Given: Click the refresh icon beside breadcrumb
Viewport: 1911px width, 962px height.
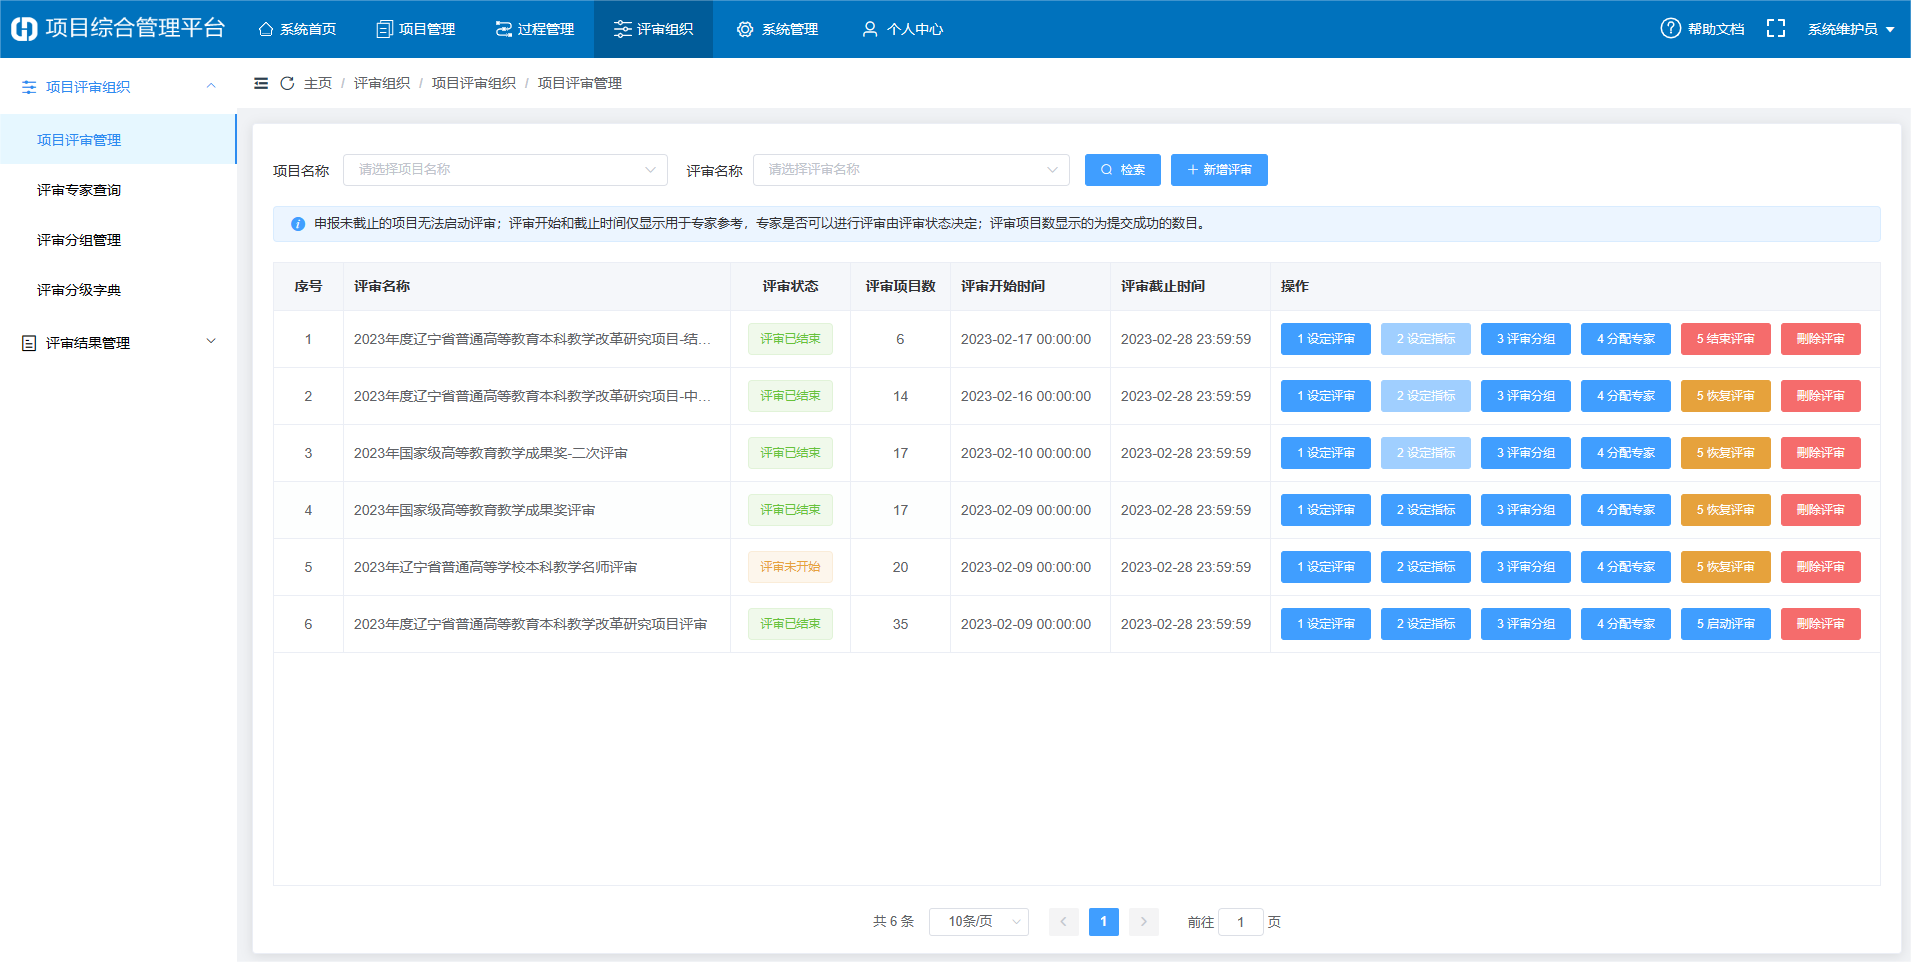Looking at the screenshot, I should (x=287, y=83).
